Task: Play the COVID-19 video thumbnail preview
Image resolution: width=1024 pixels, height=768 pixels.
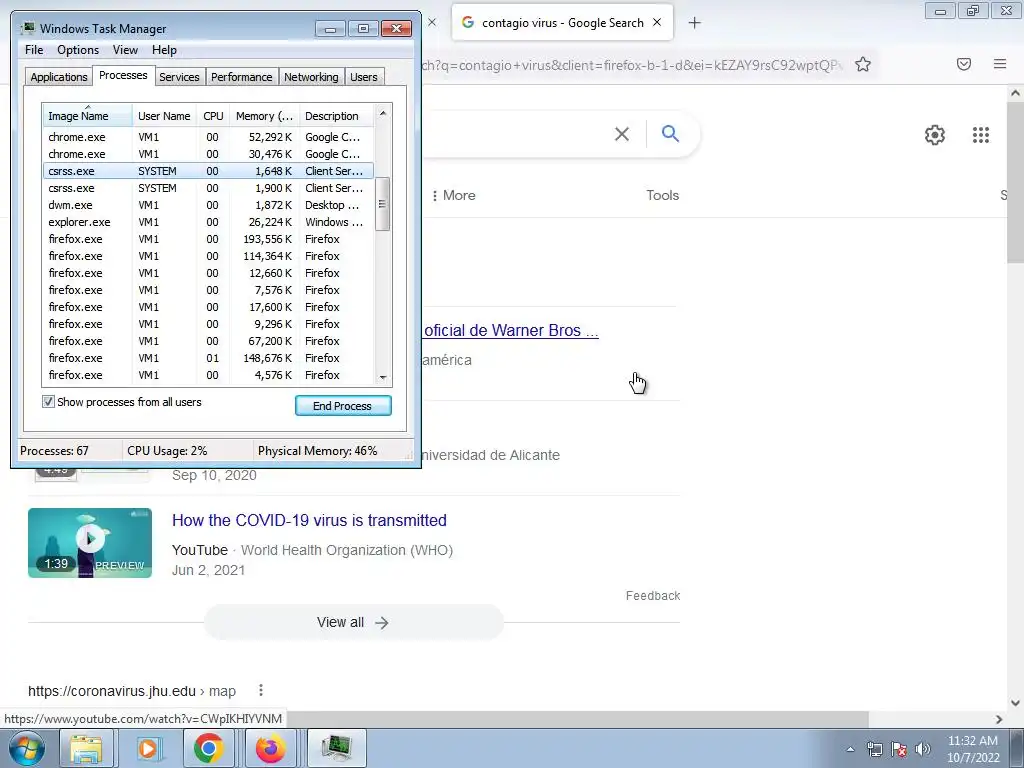Action: coord(90,543)
